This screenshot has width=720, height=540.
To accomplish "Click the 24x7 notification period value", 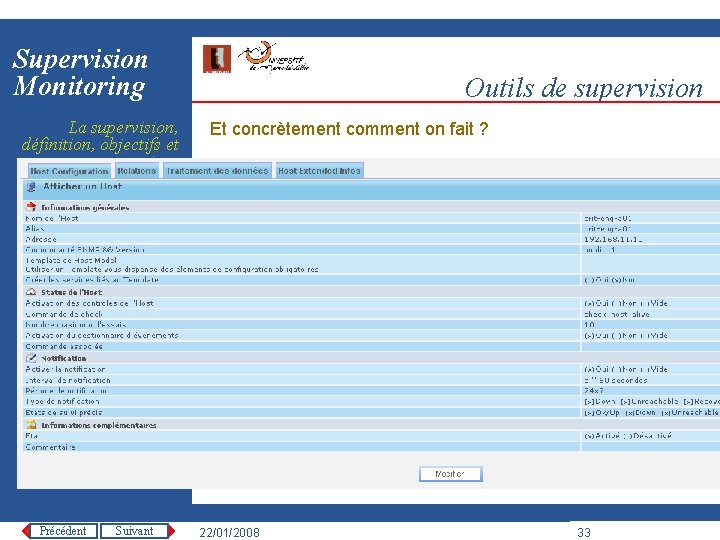I will (594, 391).
